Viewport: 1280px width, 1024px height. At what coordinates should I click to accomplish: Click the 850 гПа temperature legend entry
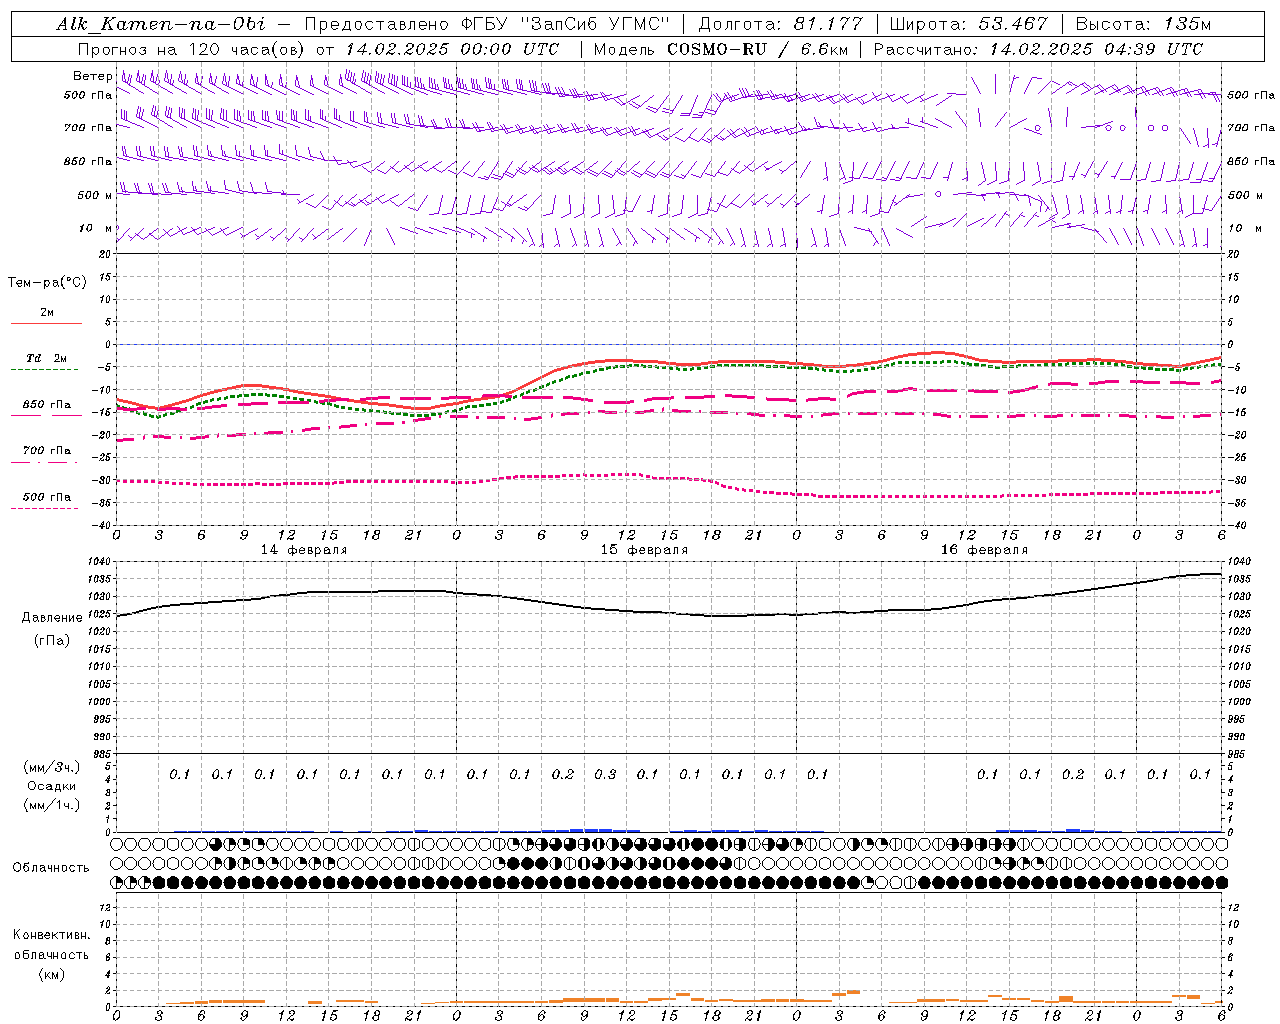pos(46,405)
